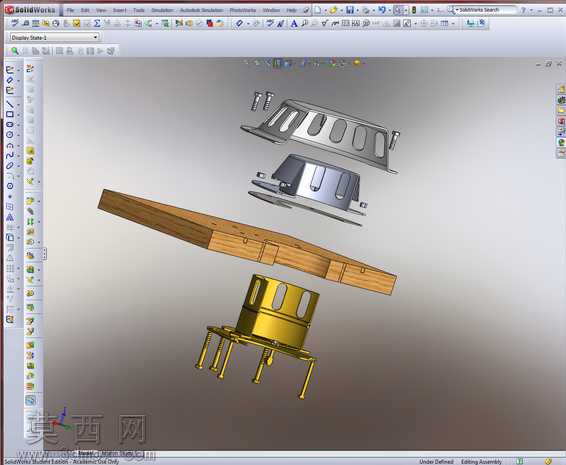Open the Window menu
The image size is (566, 465).
(271, 10)
